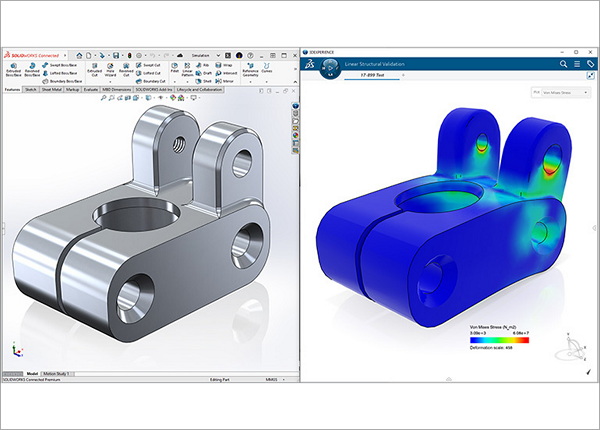The image size is (600, 430).
Task: Choose Boundary Boss/Base feature
Action: [62, 81]
